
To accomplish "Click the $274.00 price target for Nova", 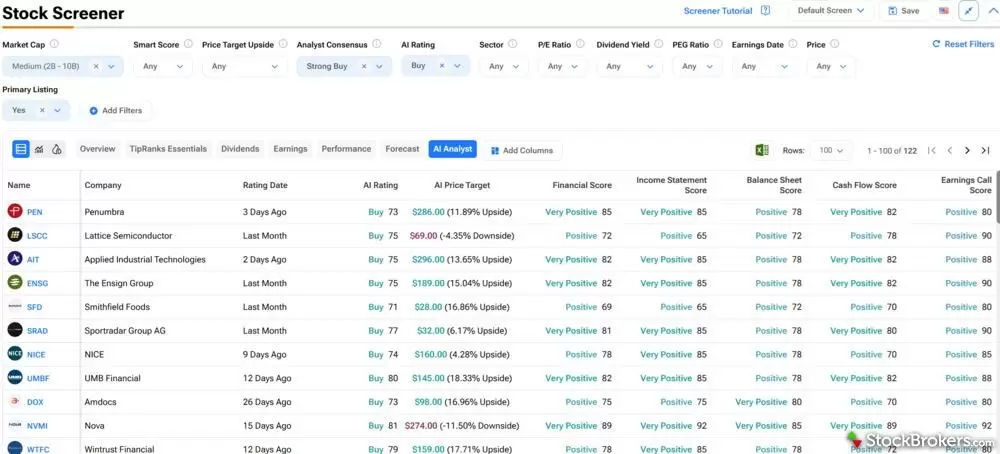I will (x=421, y=426).
